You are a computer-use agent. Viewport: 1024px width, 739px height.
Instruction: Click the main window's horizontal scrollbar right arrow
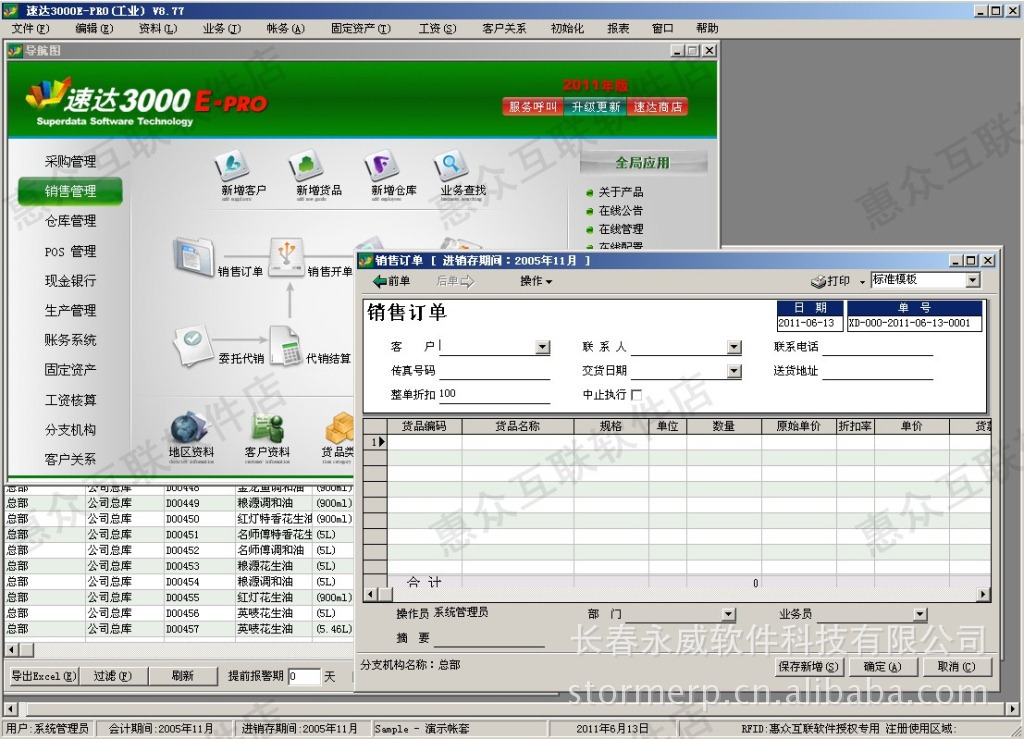click(1012, 708)
